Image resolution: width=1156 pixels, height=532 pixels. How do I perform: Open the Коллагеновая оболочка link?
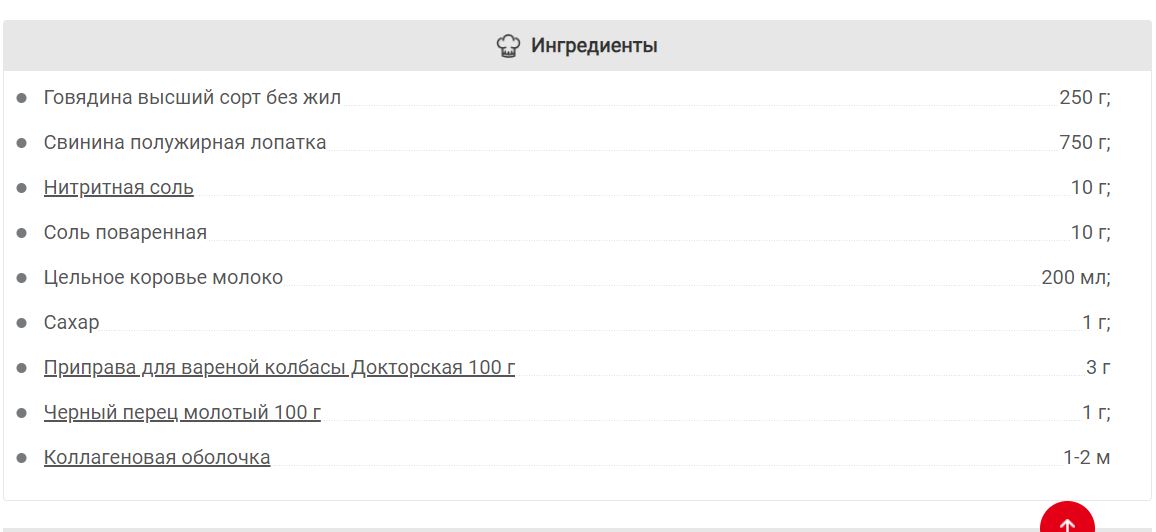click(x=157, y=457)
